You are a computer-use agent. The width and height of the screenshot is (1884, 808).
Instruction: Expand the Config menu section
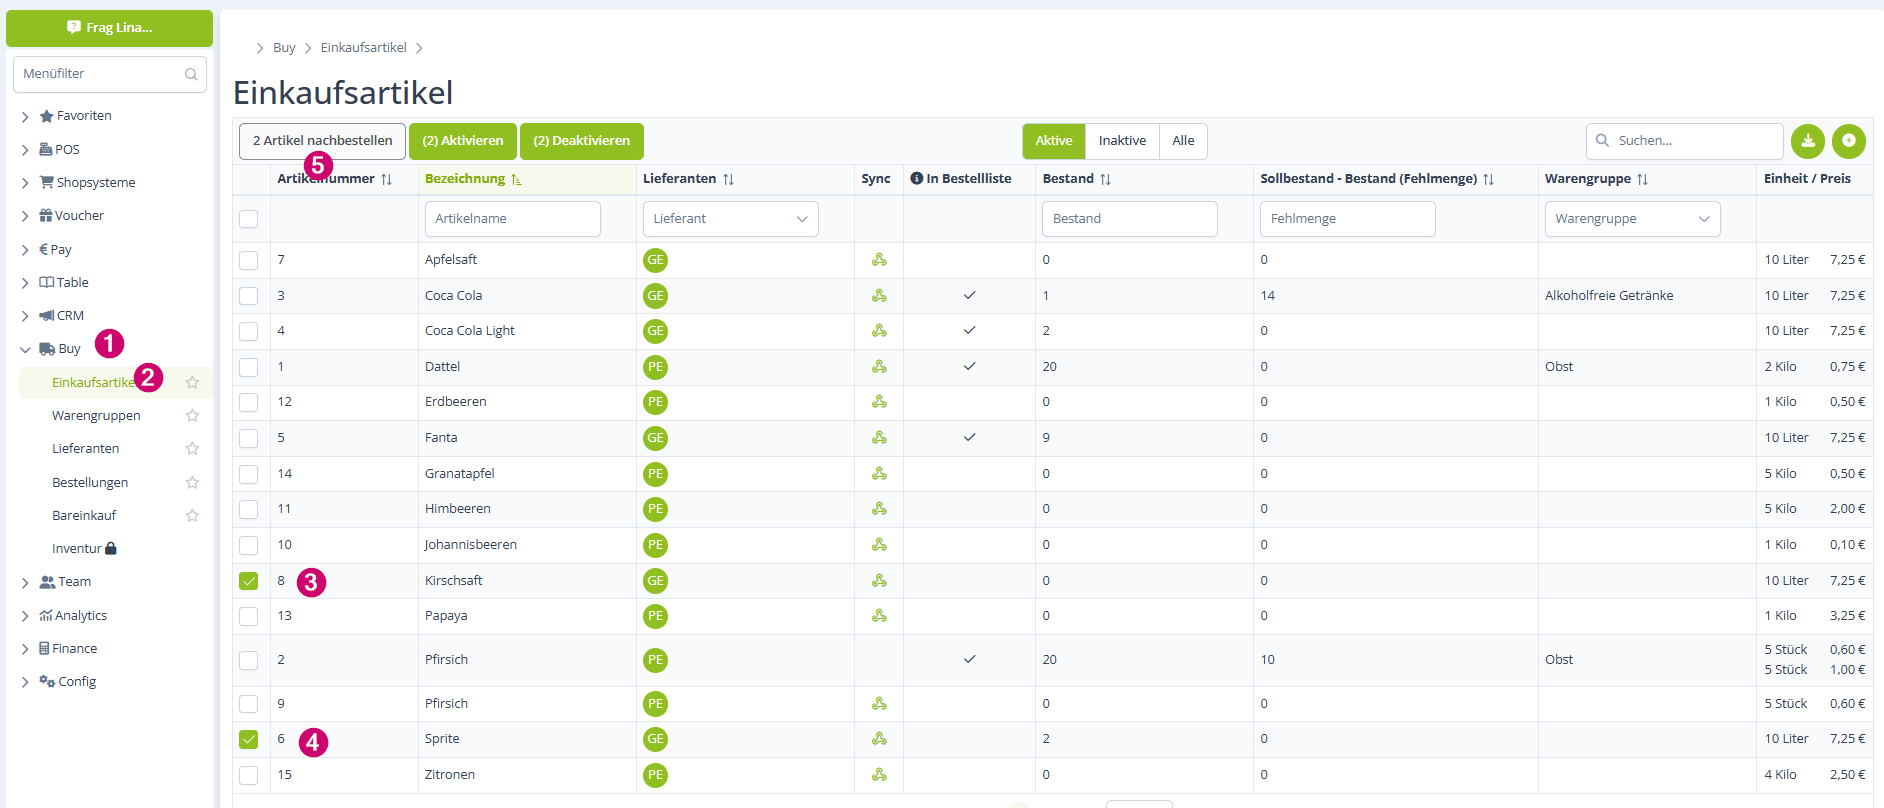(x=25, y=683)
